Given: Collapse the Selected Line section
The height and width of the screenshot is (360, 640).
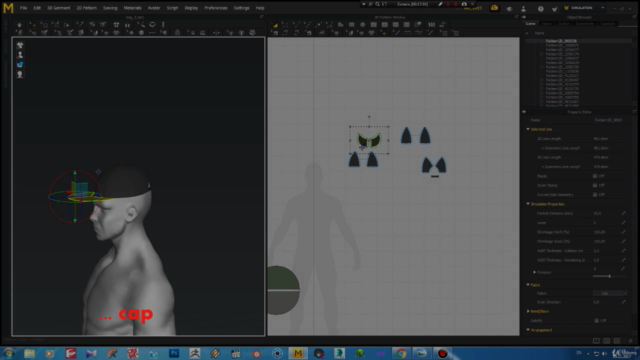Looking at the screenshot, I should 528,129.
